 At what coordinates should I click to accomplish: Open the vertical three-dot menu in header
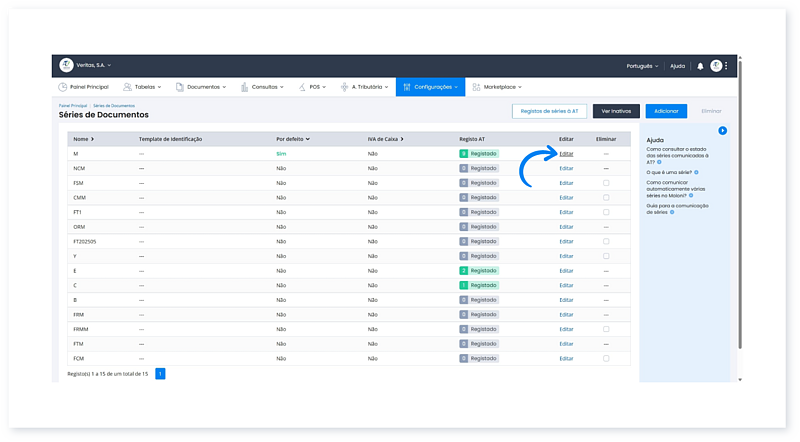727,66
